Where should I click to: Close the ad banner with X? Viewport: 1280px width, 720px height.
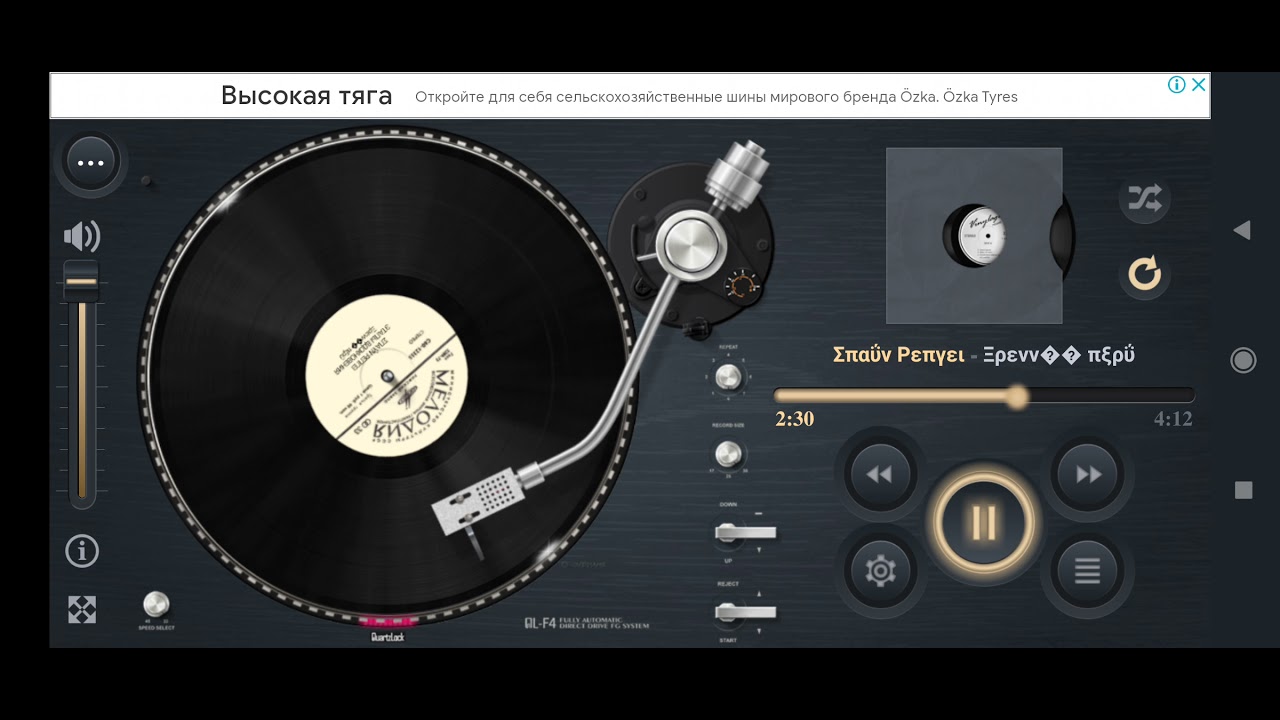click(x=1199, y=85)
